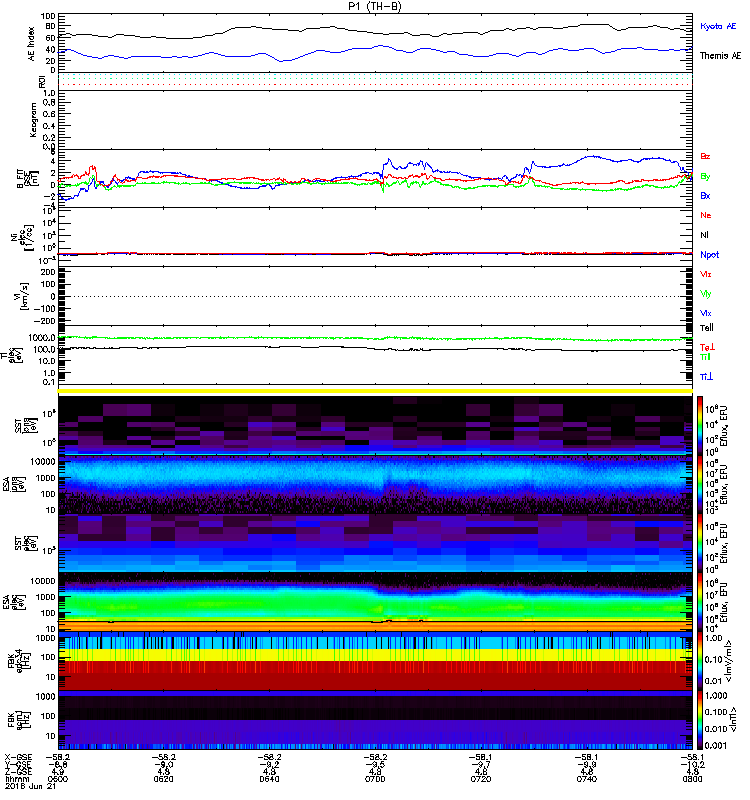Click the 0800 time tick label
The height and width of the screenshot is (800, 750).
click(x=692, y=779)
